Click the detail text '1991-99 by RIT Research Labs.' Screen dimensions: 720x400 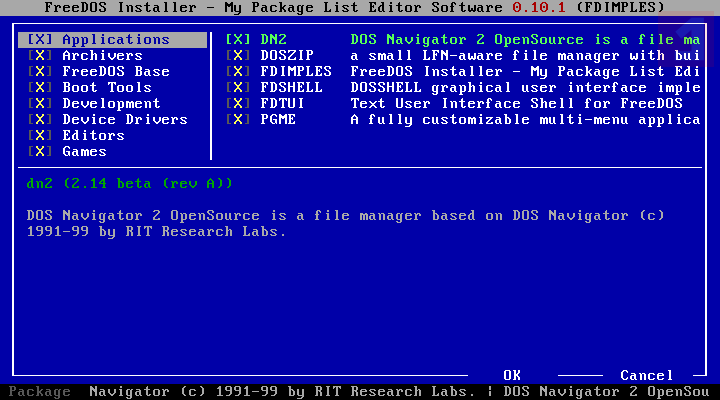click(x=157, y=231)
